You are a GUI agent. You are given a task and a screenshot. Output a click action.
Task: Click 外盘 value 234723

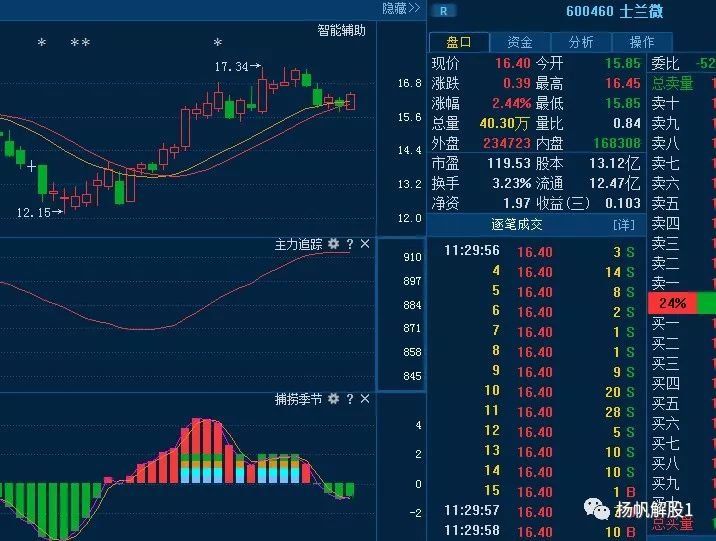507,143
